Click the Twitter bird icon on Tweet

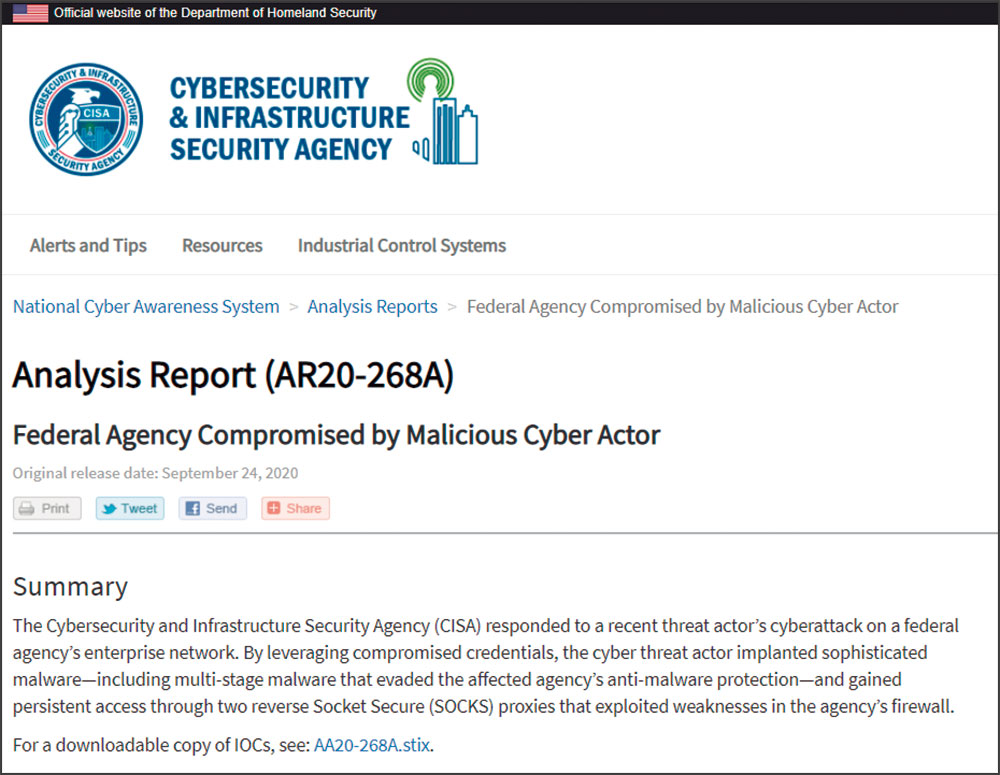click(110, 508)
